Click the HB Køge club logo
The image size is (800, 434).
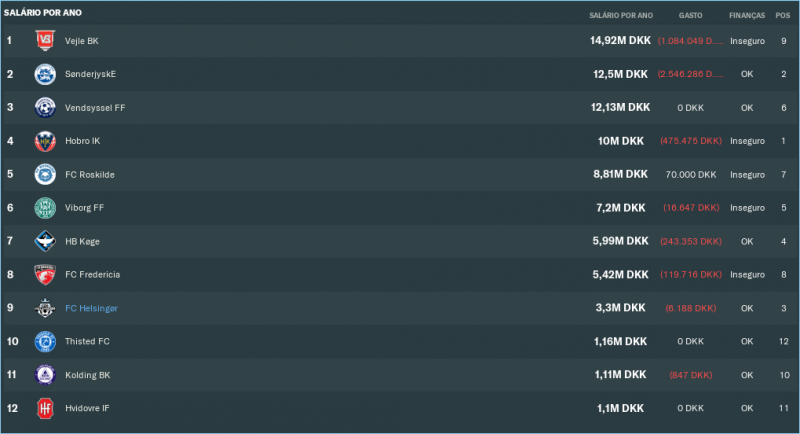pos(45,241)
